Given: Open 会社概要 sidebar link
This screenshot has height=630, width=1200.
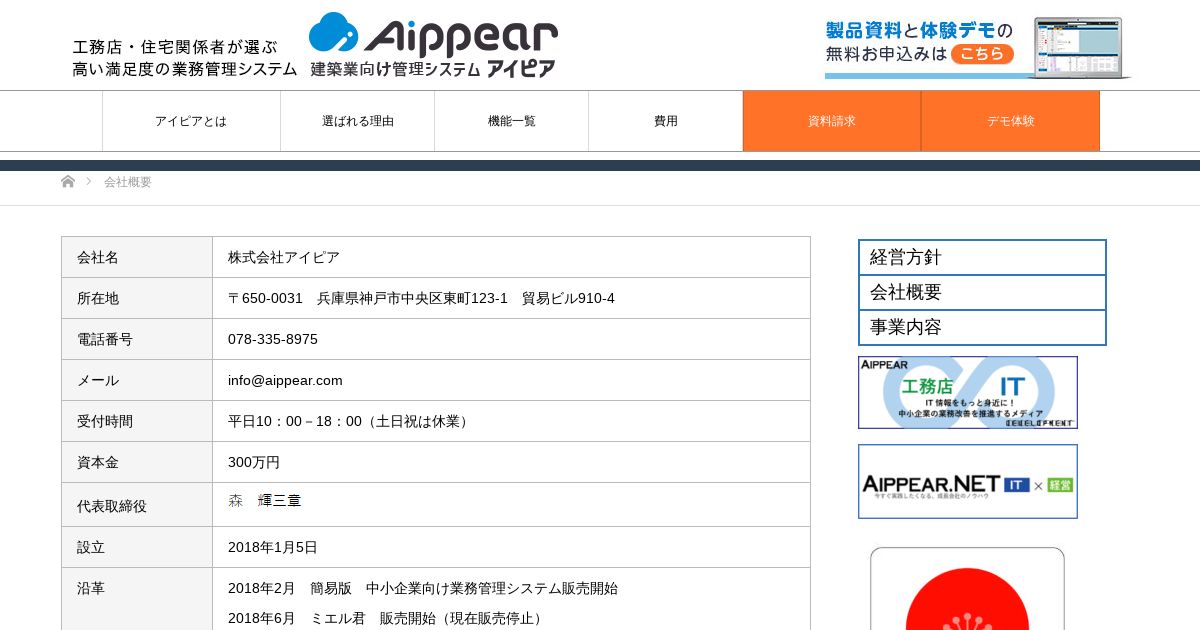Looking at the screenshot, I should tap(982, 292).
